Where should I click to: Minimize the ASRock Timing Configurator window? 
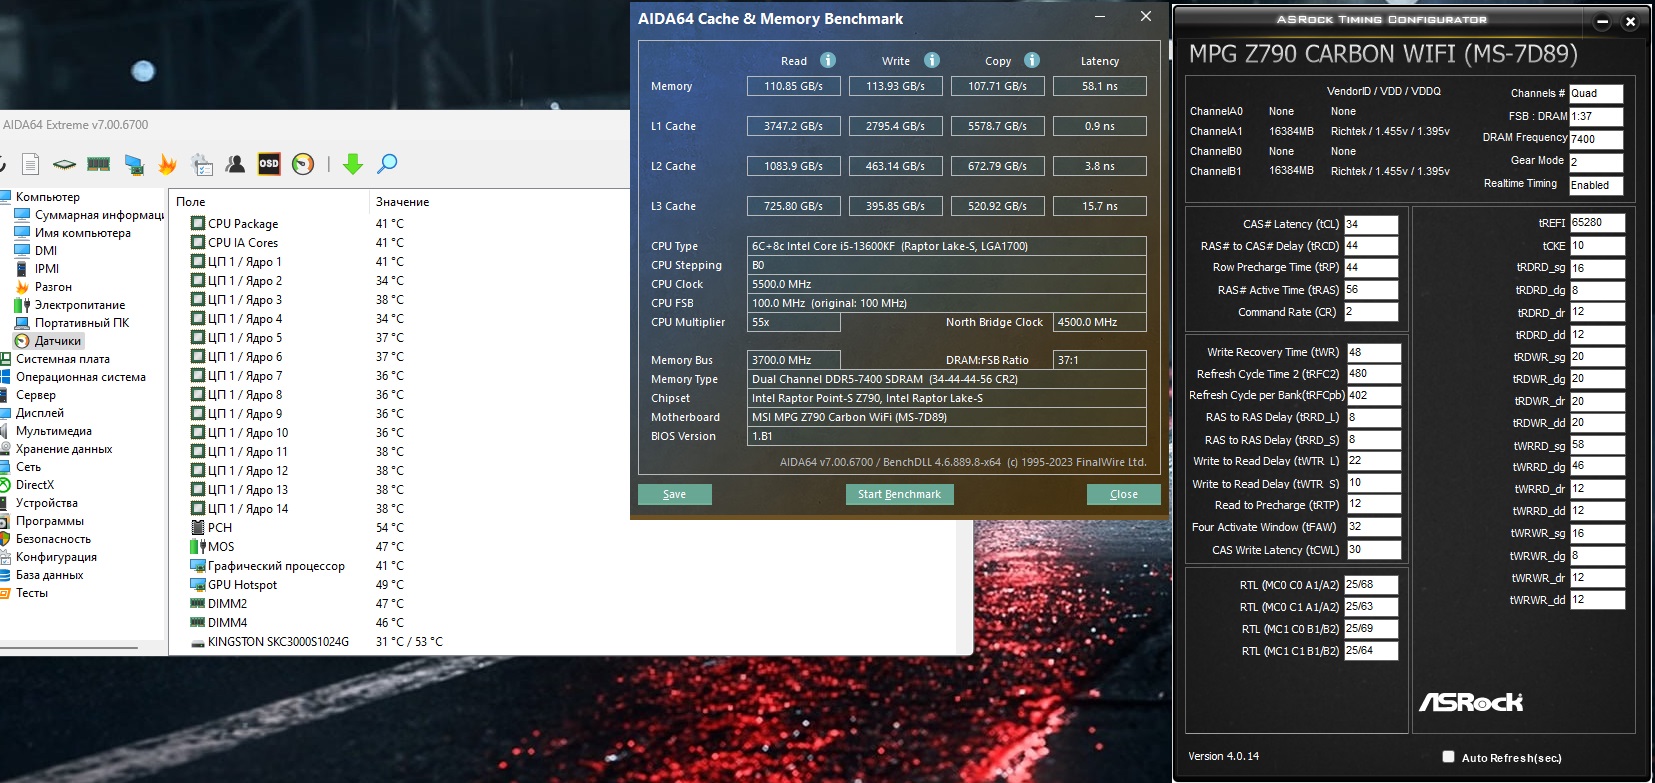1602,21
